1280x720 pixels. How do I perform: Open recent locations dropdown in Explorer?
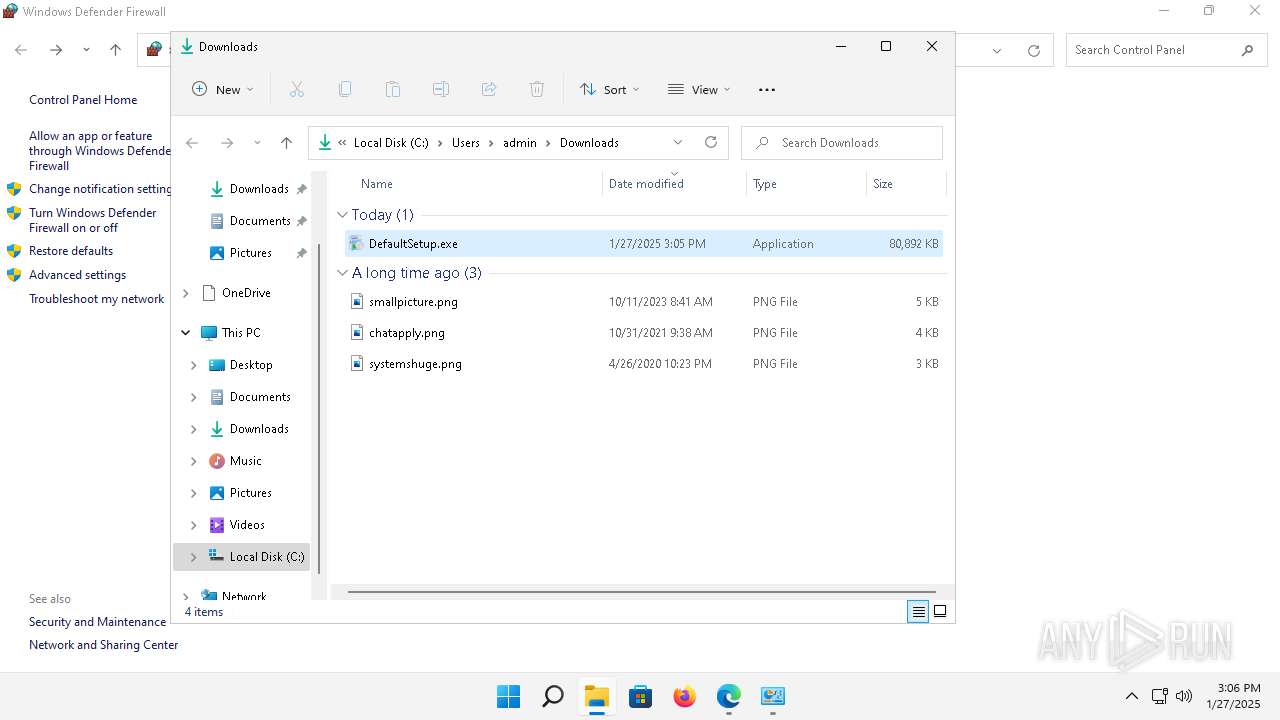(257, 143)
